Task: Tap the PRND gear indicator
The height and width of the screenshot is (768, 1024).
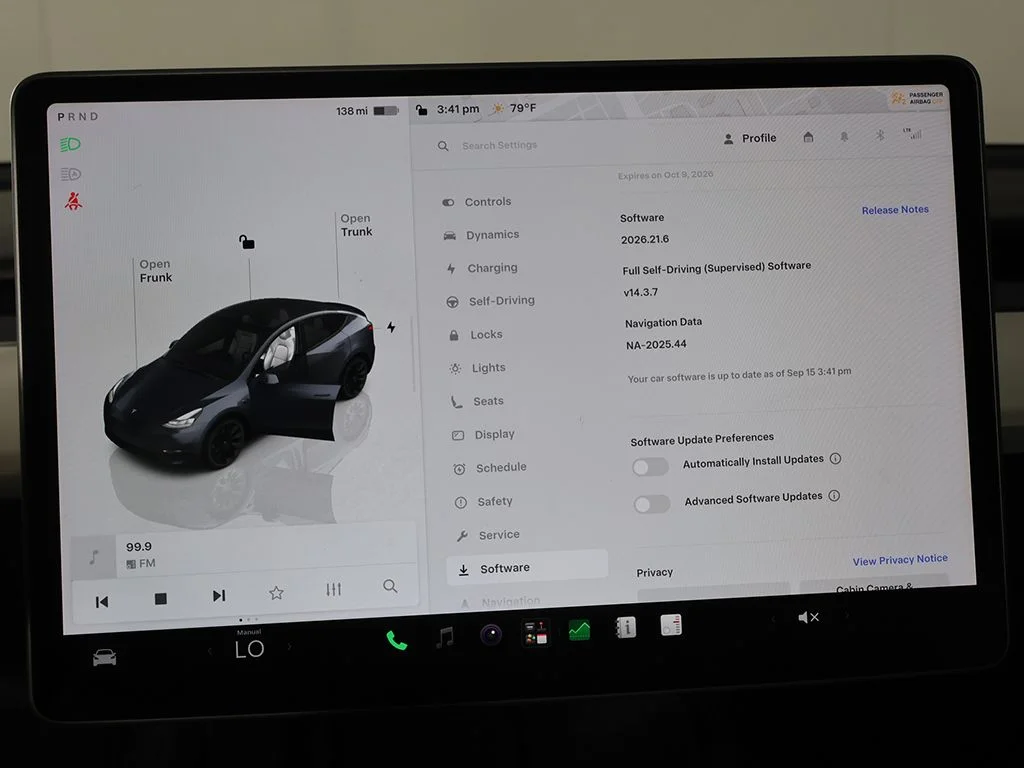Action: pyautogui.click(x=78, y=116)
